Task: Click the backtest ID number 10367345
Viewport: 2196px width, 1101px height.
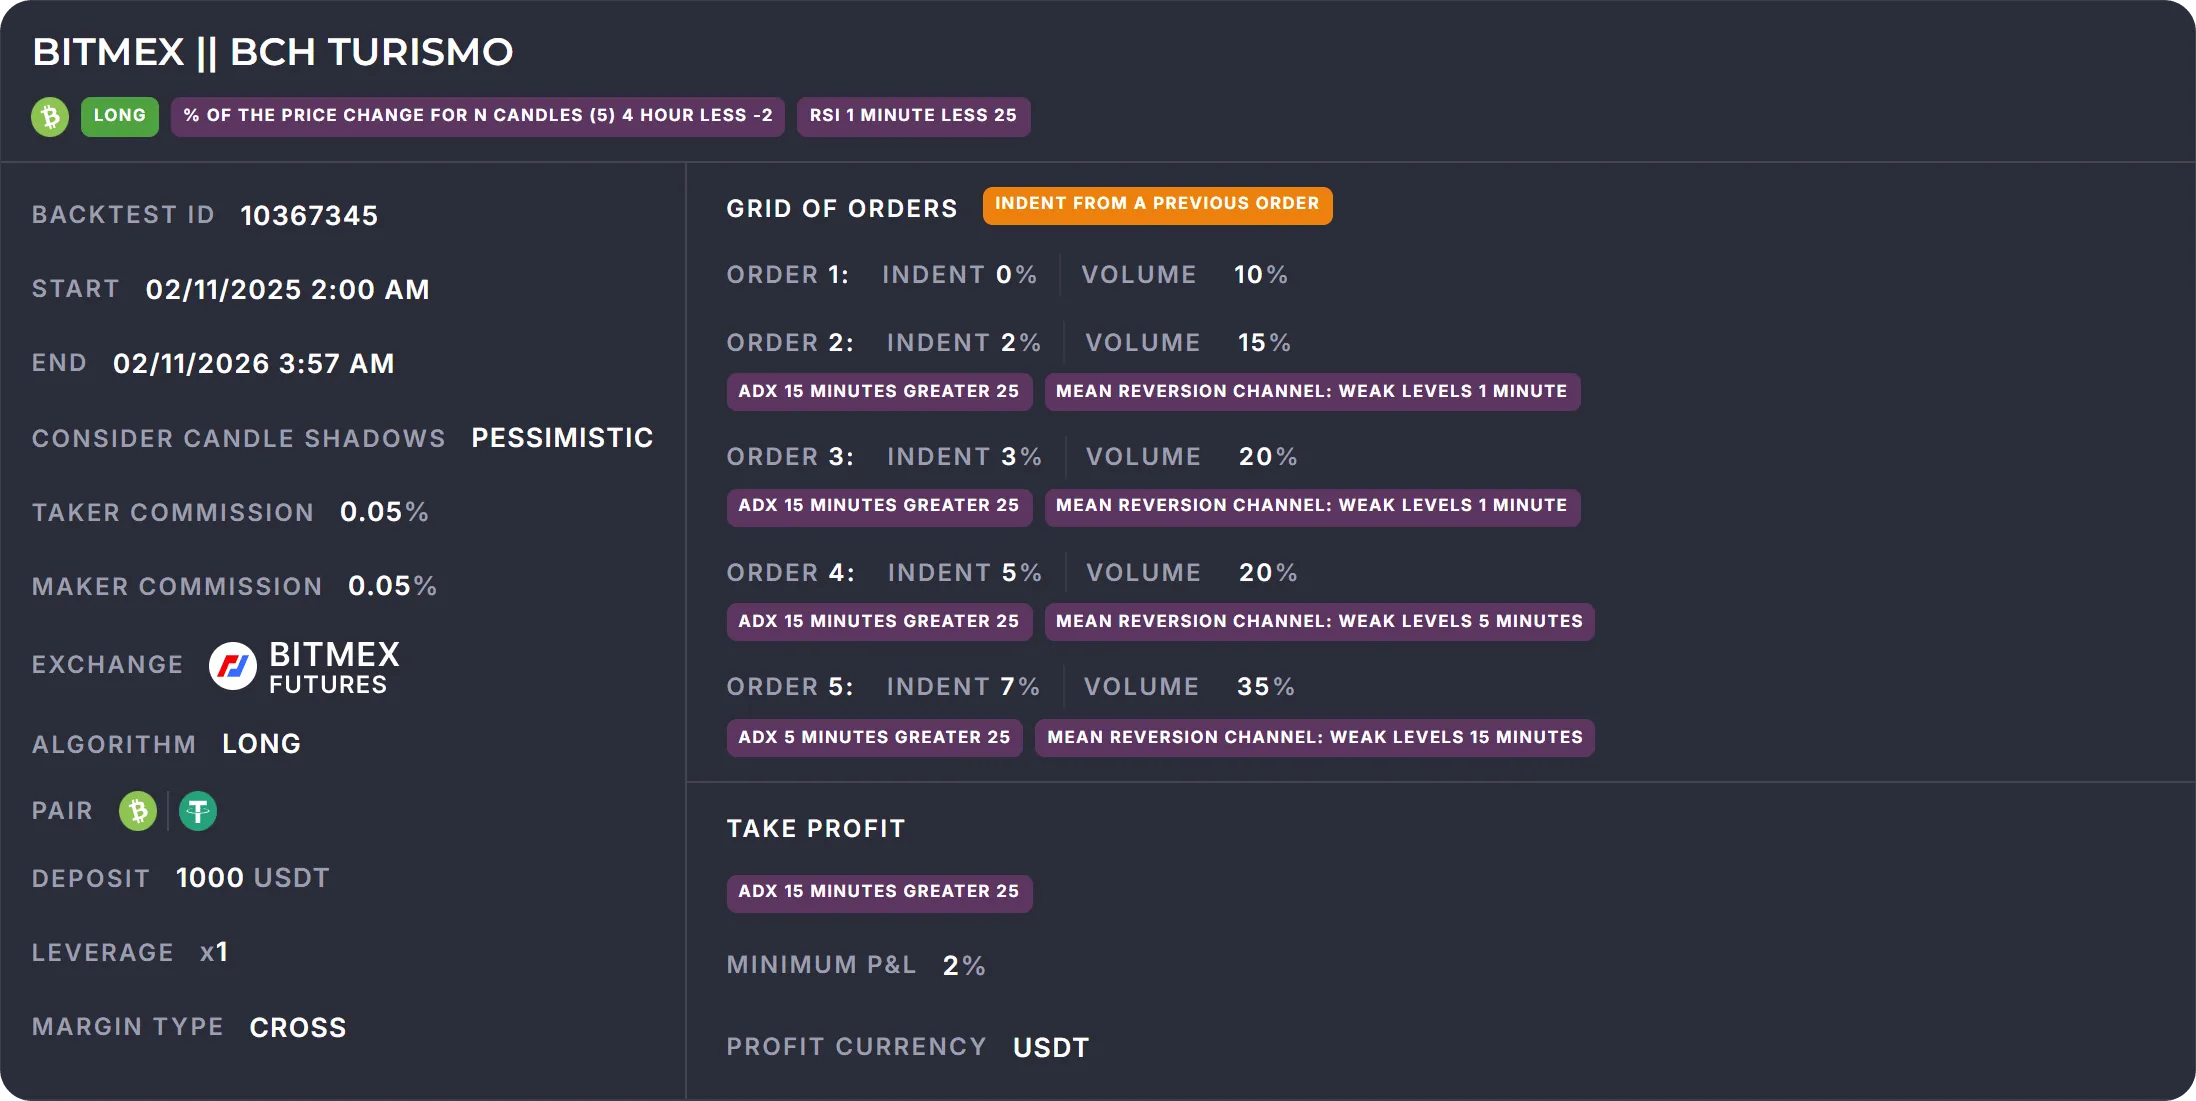Action: point(309,216)
